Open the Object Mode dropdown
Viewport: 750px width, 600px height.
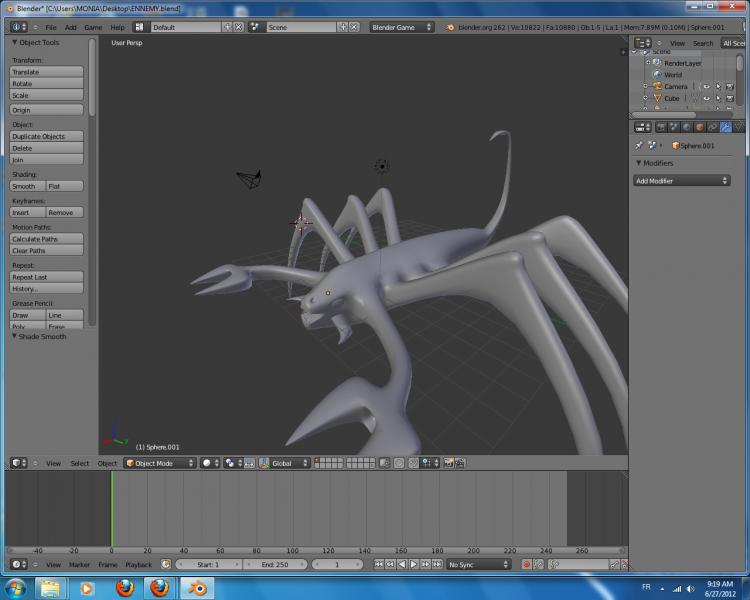[x=160, y=463]
